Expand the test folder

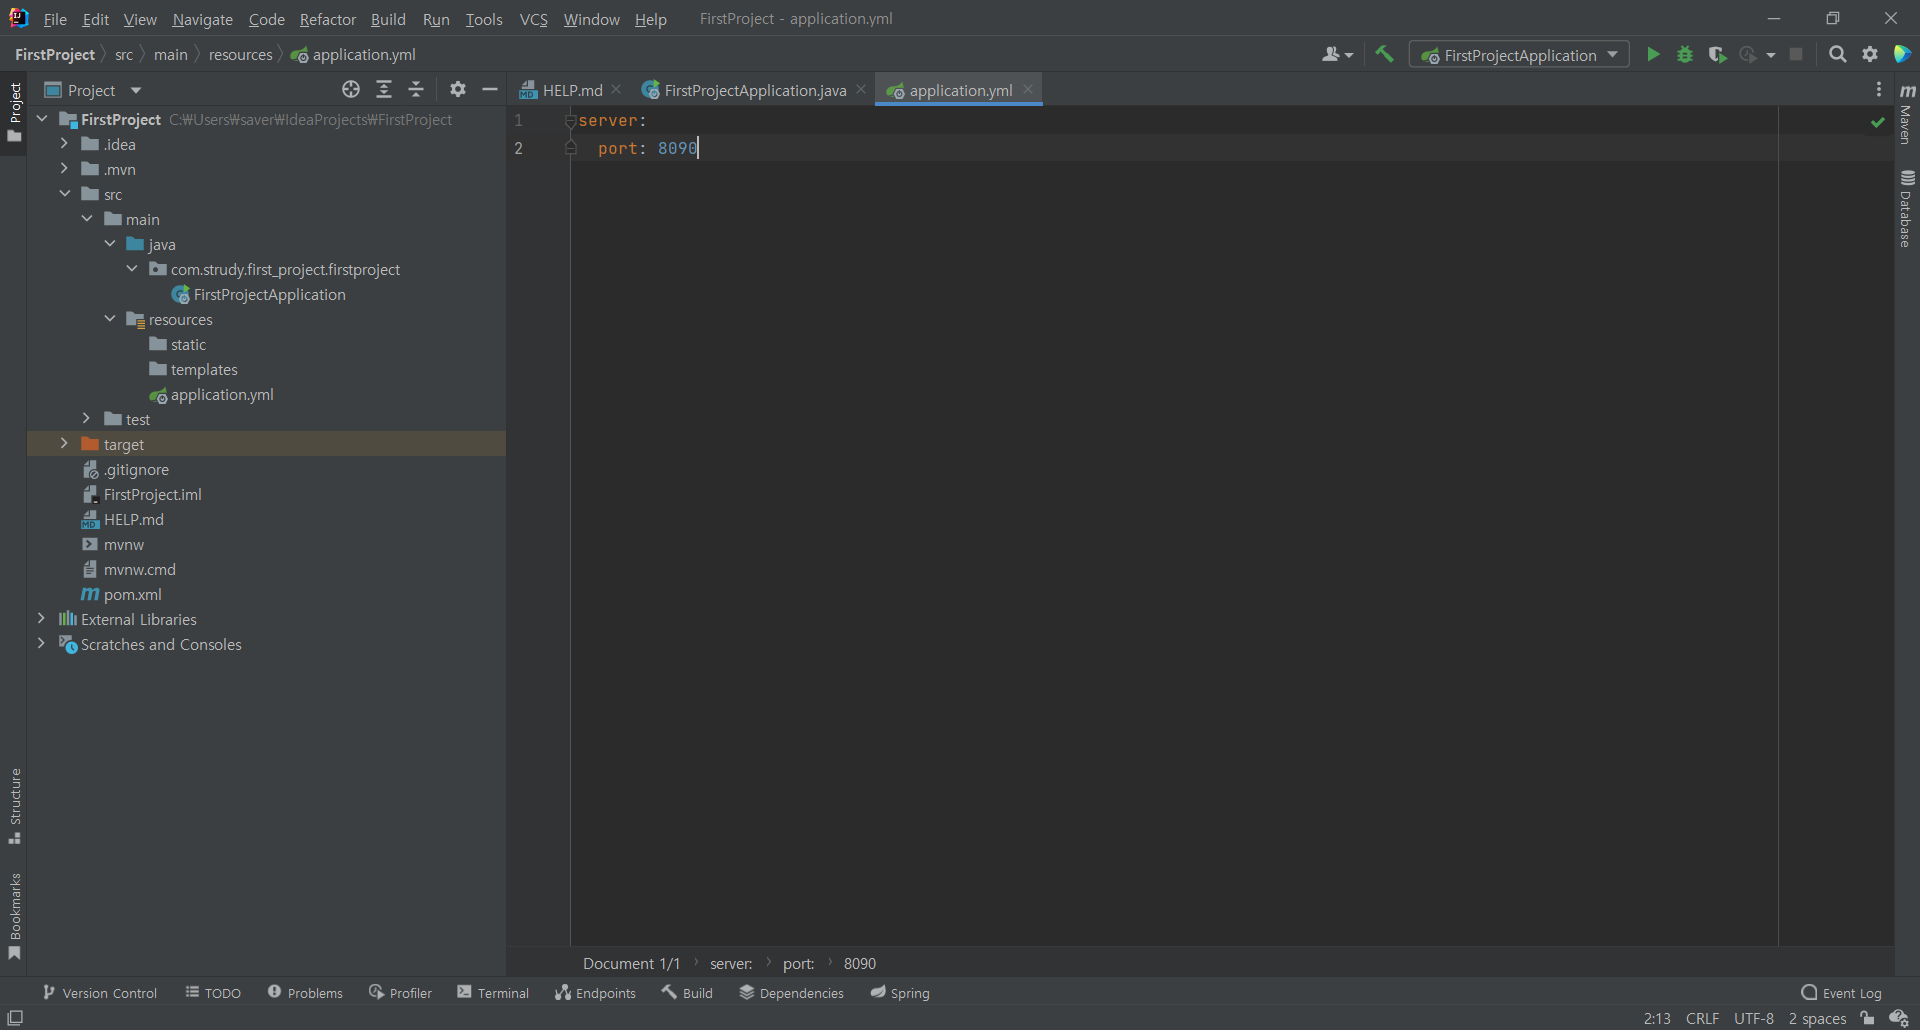pos(87,419)
